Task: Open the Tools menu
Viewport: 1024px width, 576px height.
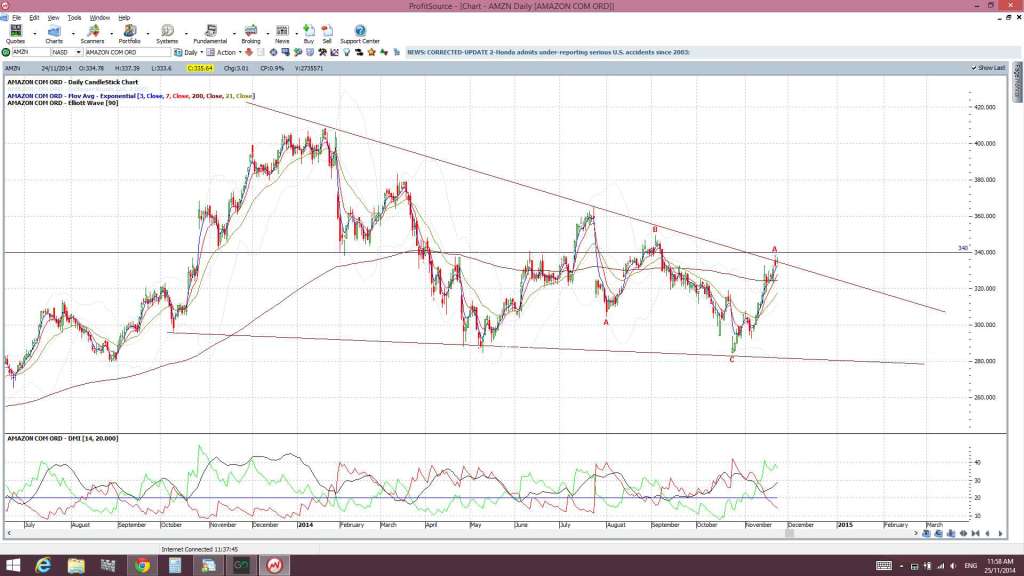Action: pos(74,18)
